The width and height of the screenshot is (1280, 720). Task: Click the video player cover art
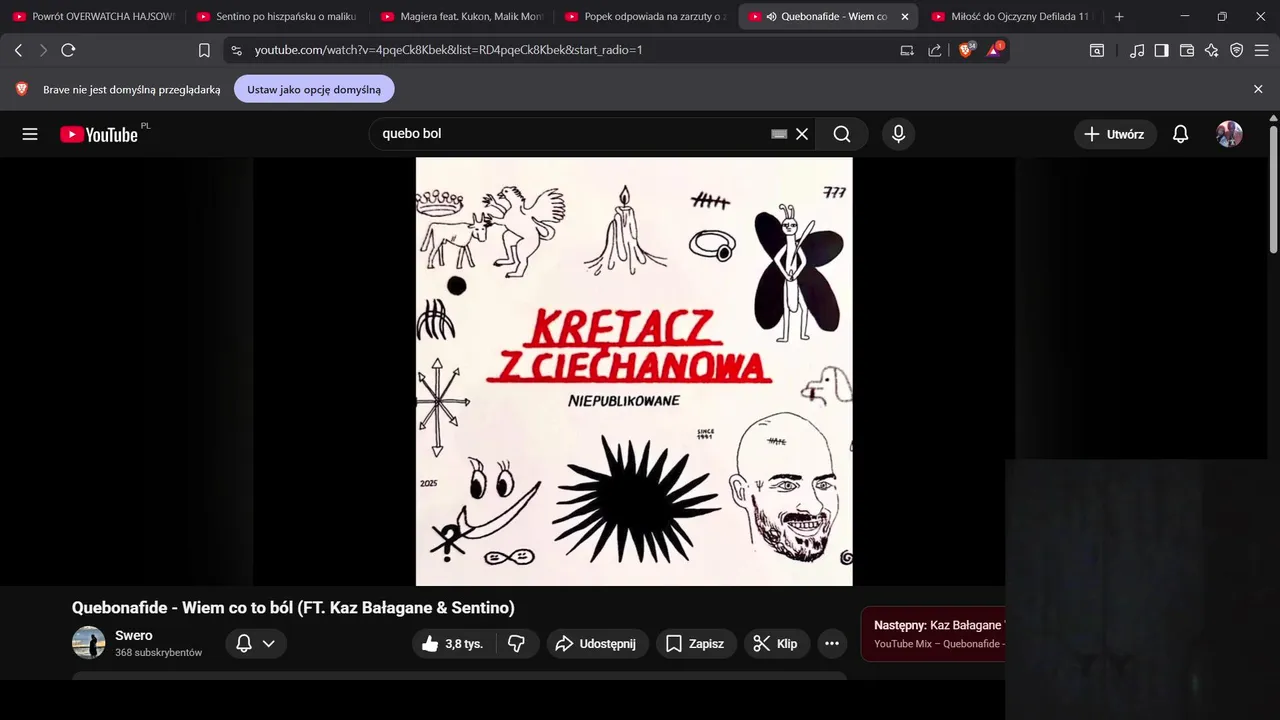634,371
